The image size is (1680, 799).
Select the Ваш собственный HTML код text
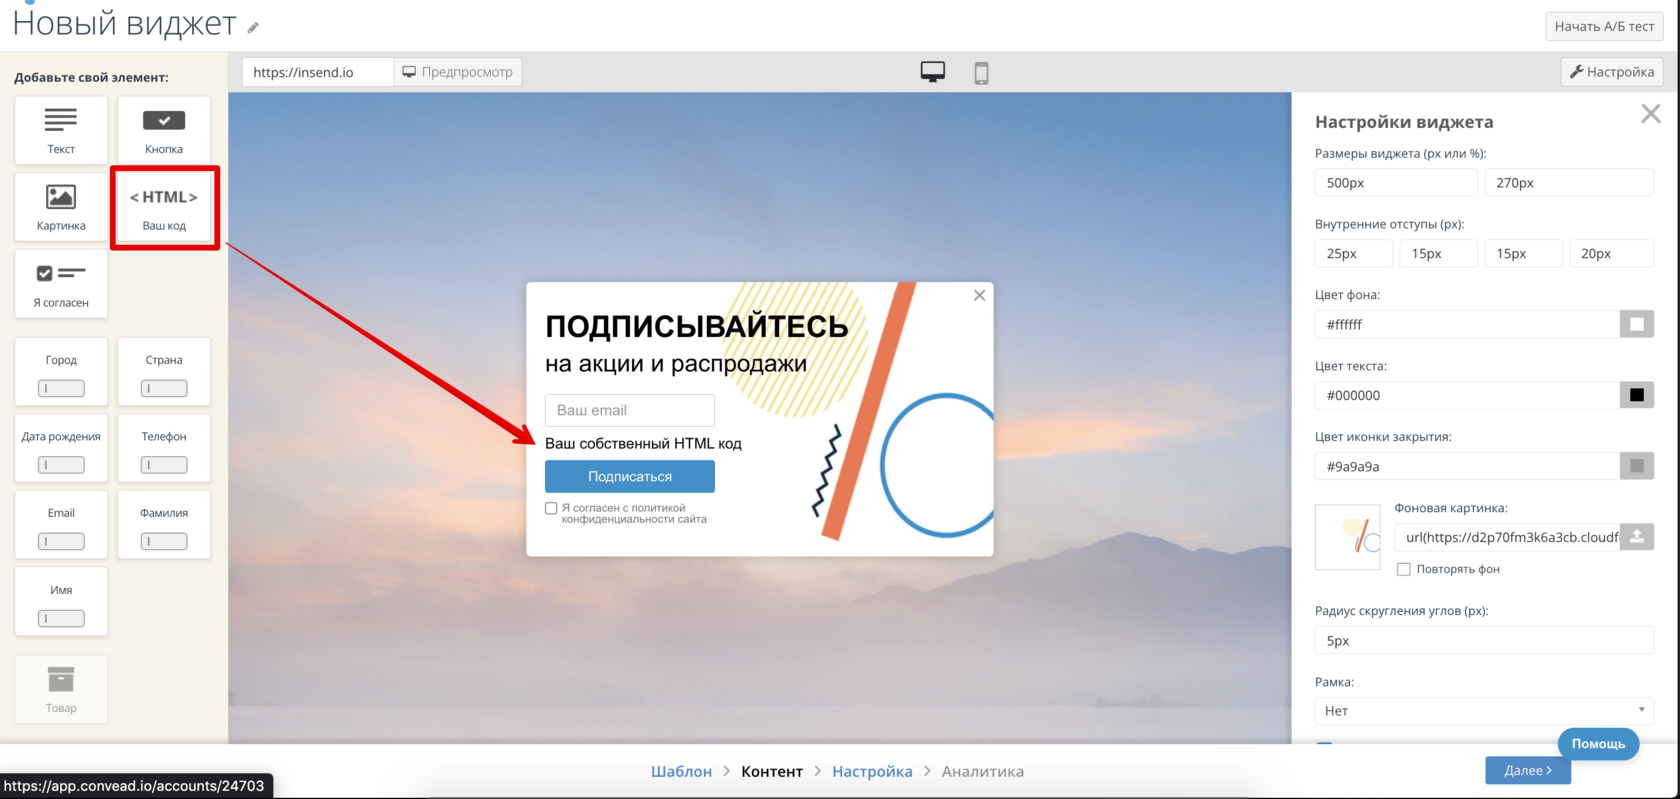click(643, 443)
